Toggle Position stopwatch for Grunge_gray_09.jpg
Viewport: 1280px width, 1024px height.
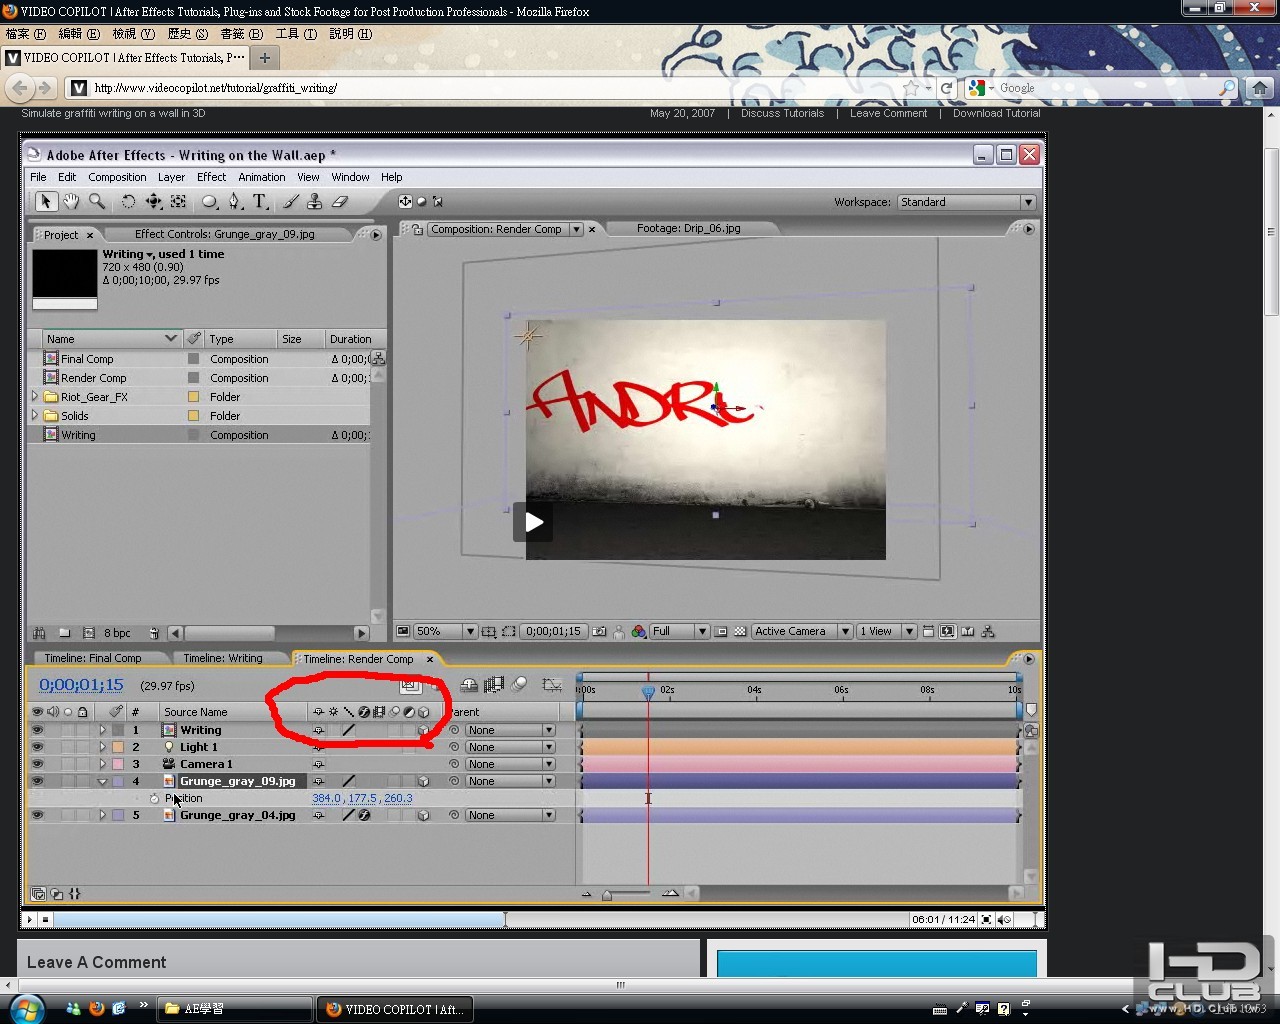point(154,798)
